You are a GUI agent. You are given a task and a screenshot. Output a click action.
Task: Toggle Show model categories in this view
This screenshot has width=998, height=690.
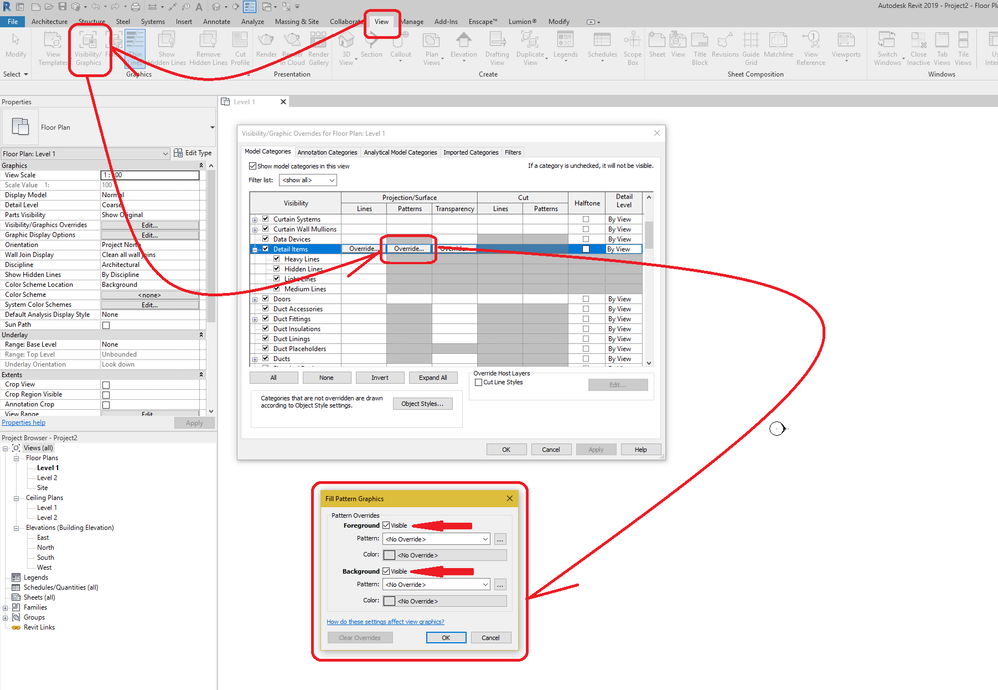(253, 166)
